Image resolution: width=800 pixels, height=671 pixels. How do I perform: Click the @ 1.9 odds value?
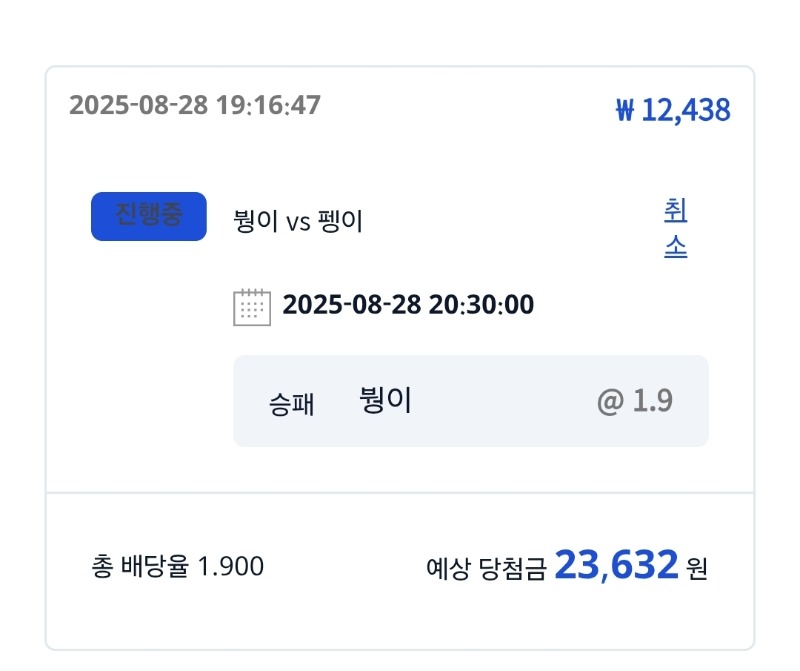pos(635,401)
